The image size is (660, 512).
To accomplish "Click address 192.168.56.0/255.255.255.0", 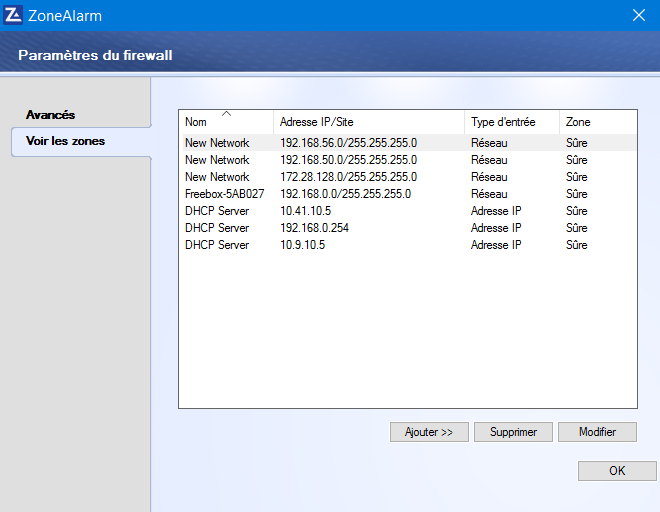I will [x=349, y=143].
